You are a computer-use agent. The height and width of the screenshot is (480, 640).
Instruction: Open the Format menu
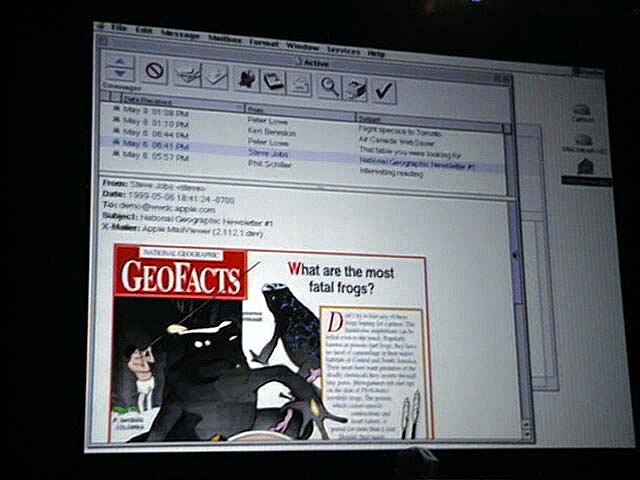[x=264, y=42]
